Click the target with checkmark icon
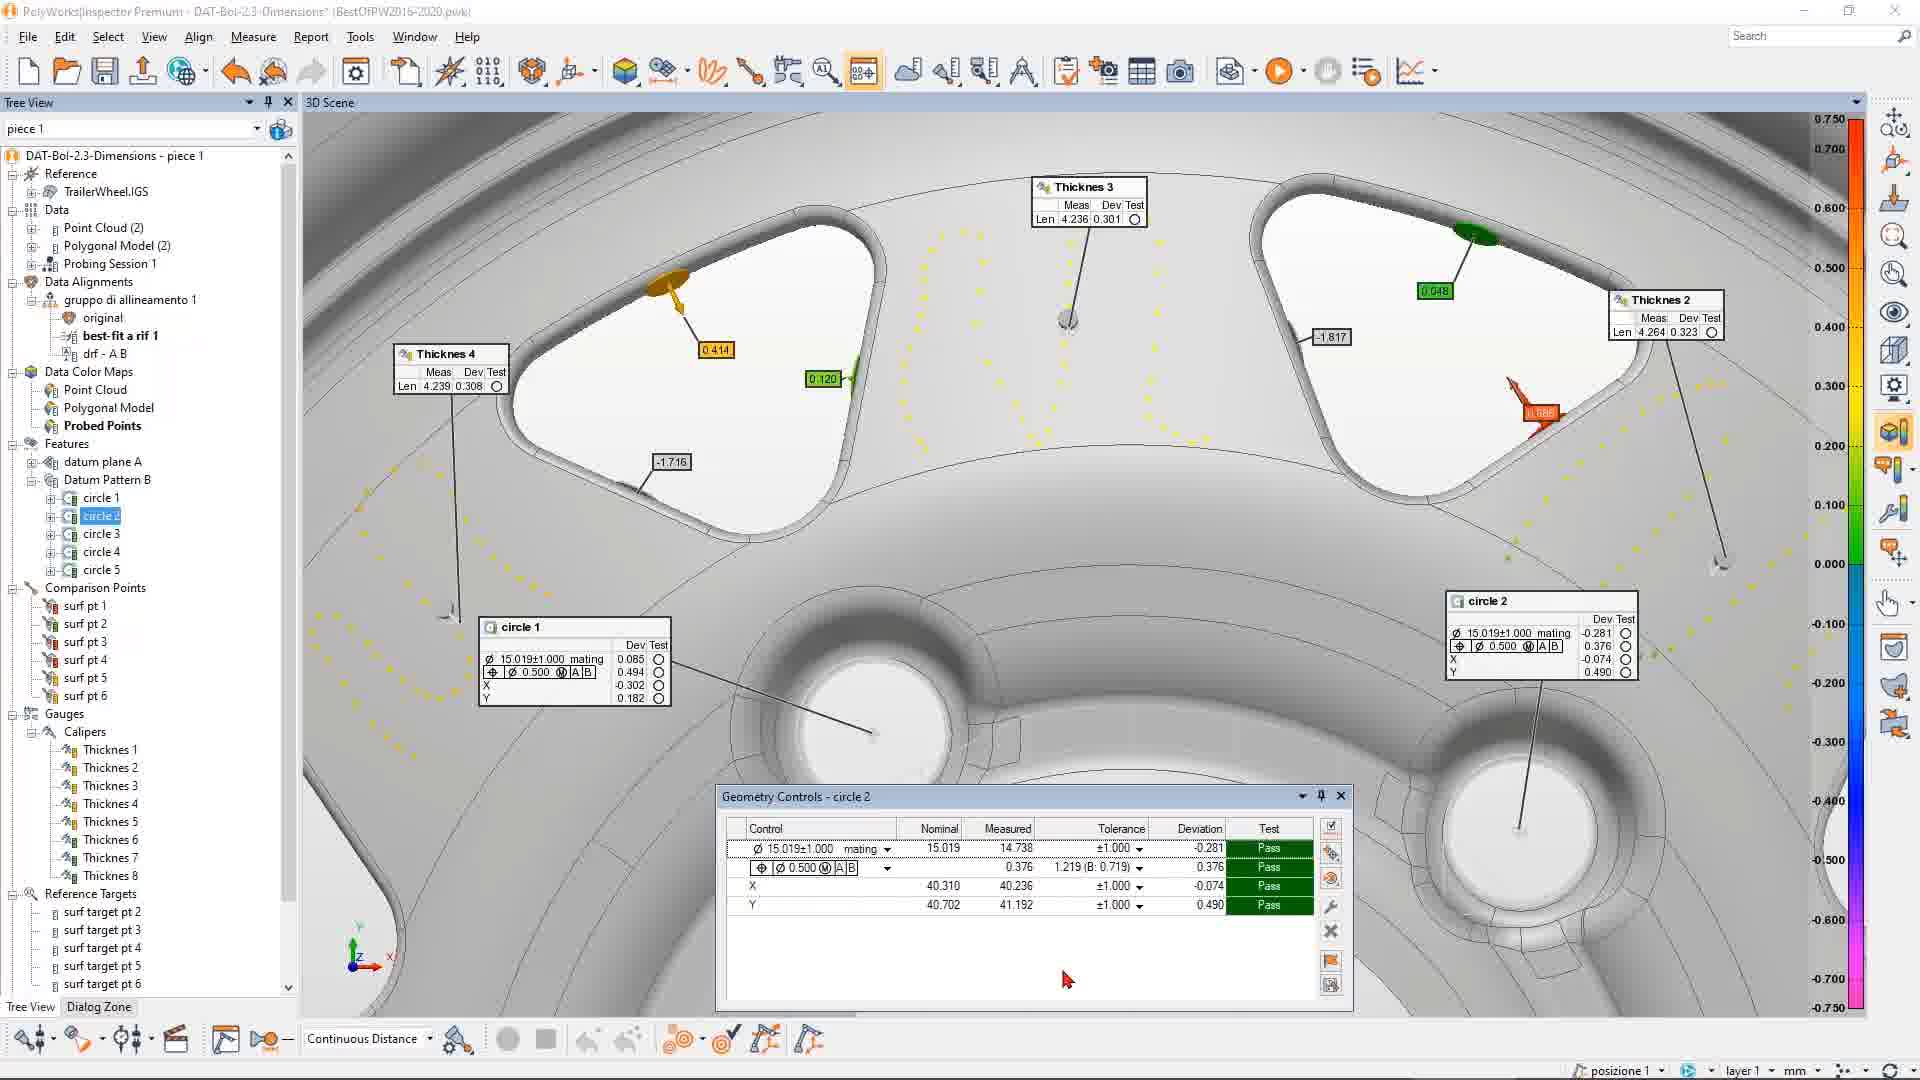 (x=726, y=1040)
